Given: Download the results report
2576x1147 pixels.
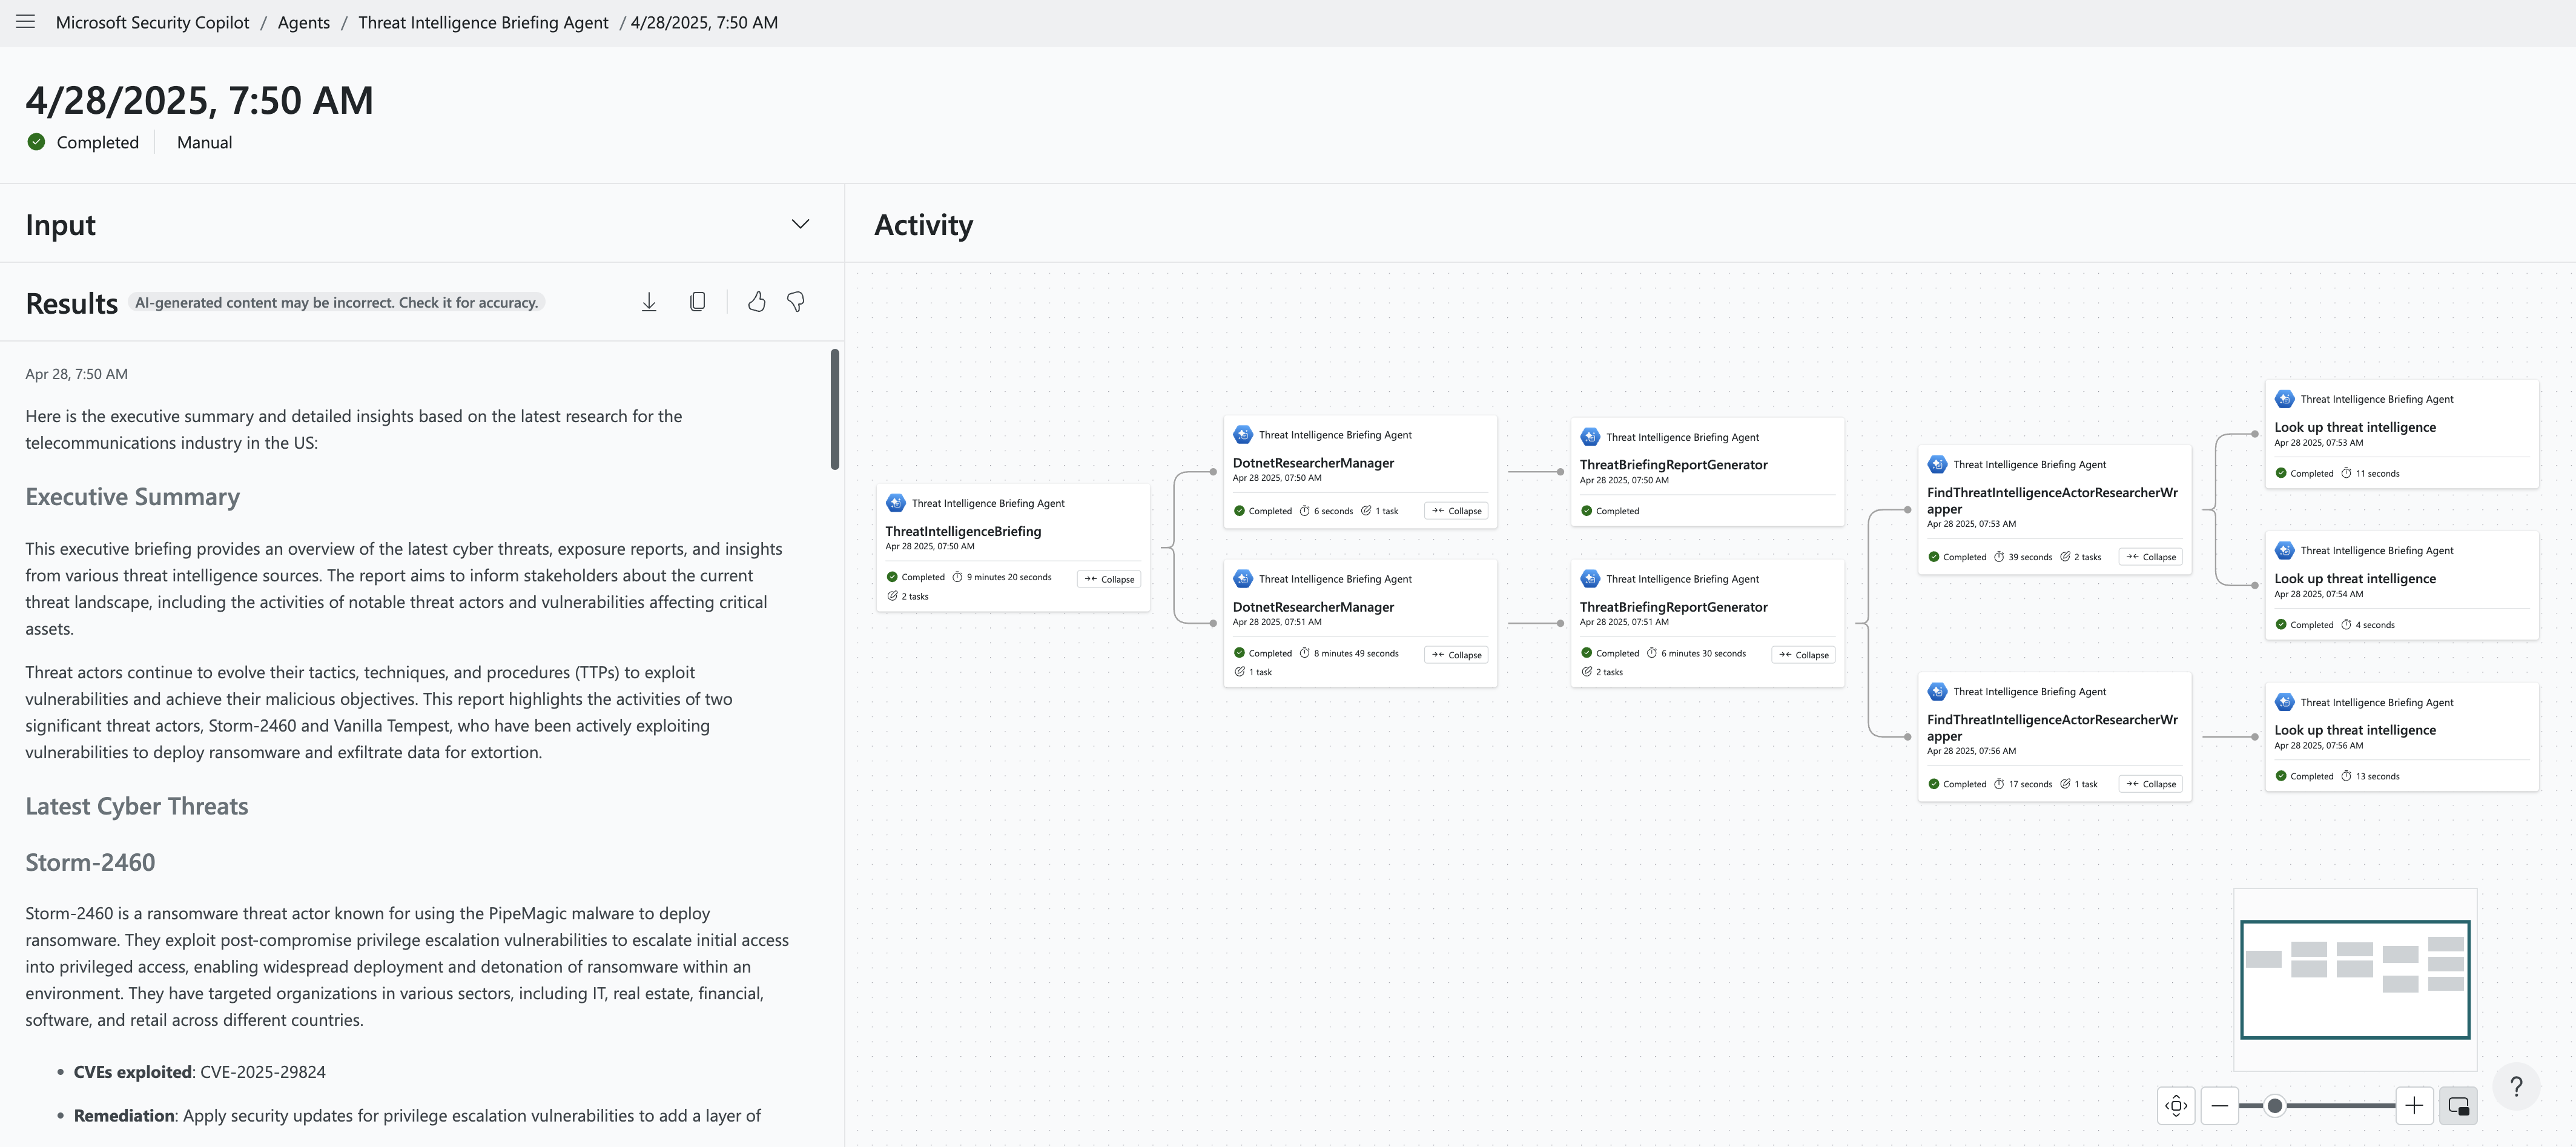Looking at the screenshot, I should click(649, 302).
